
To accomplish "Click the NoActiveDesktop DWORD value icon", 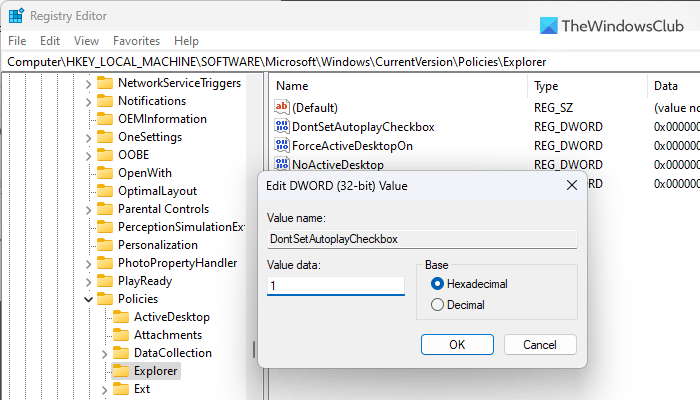I will point(281,165).
